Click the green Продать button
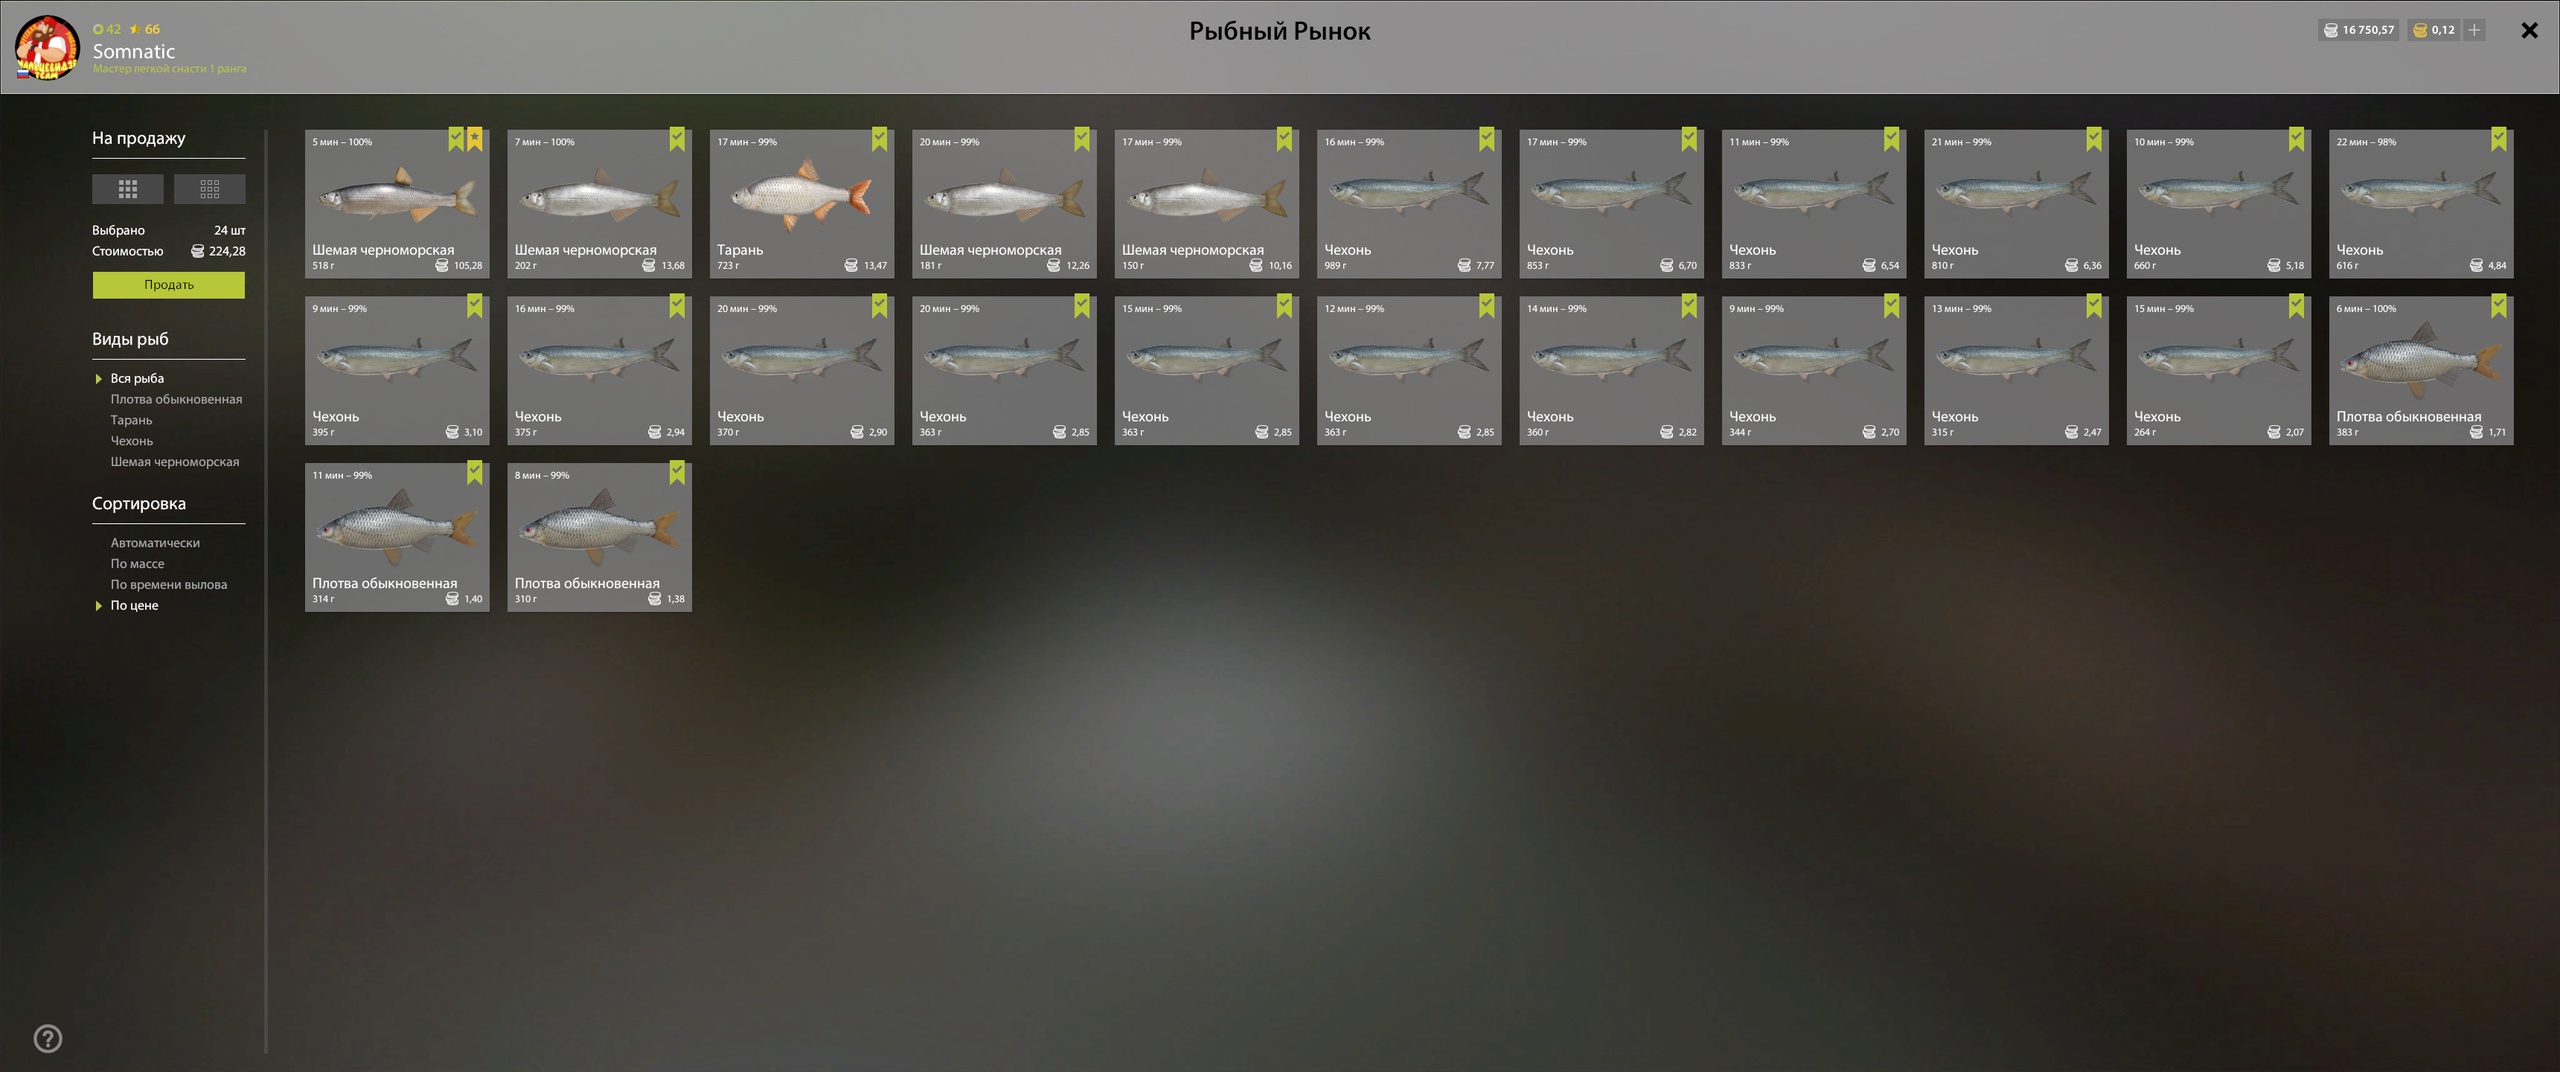This screenshot has width=2560, height=1072. (x=169, y=285)
